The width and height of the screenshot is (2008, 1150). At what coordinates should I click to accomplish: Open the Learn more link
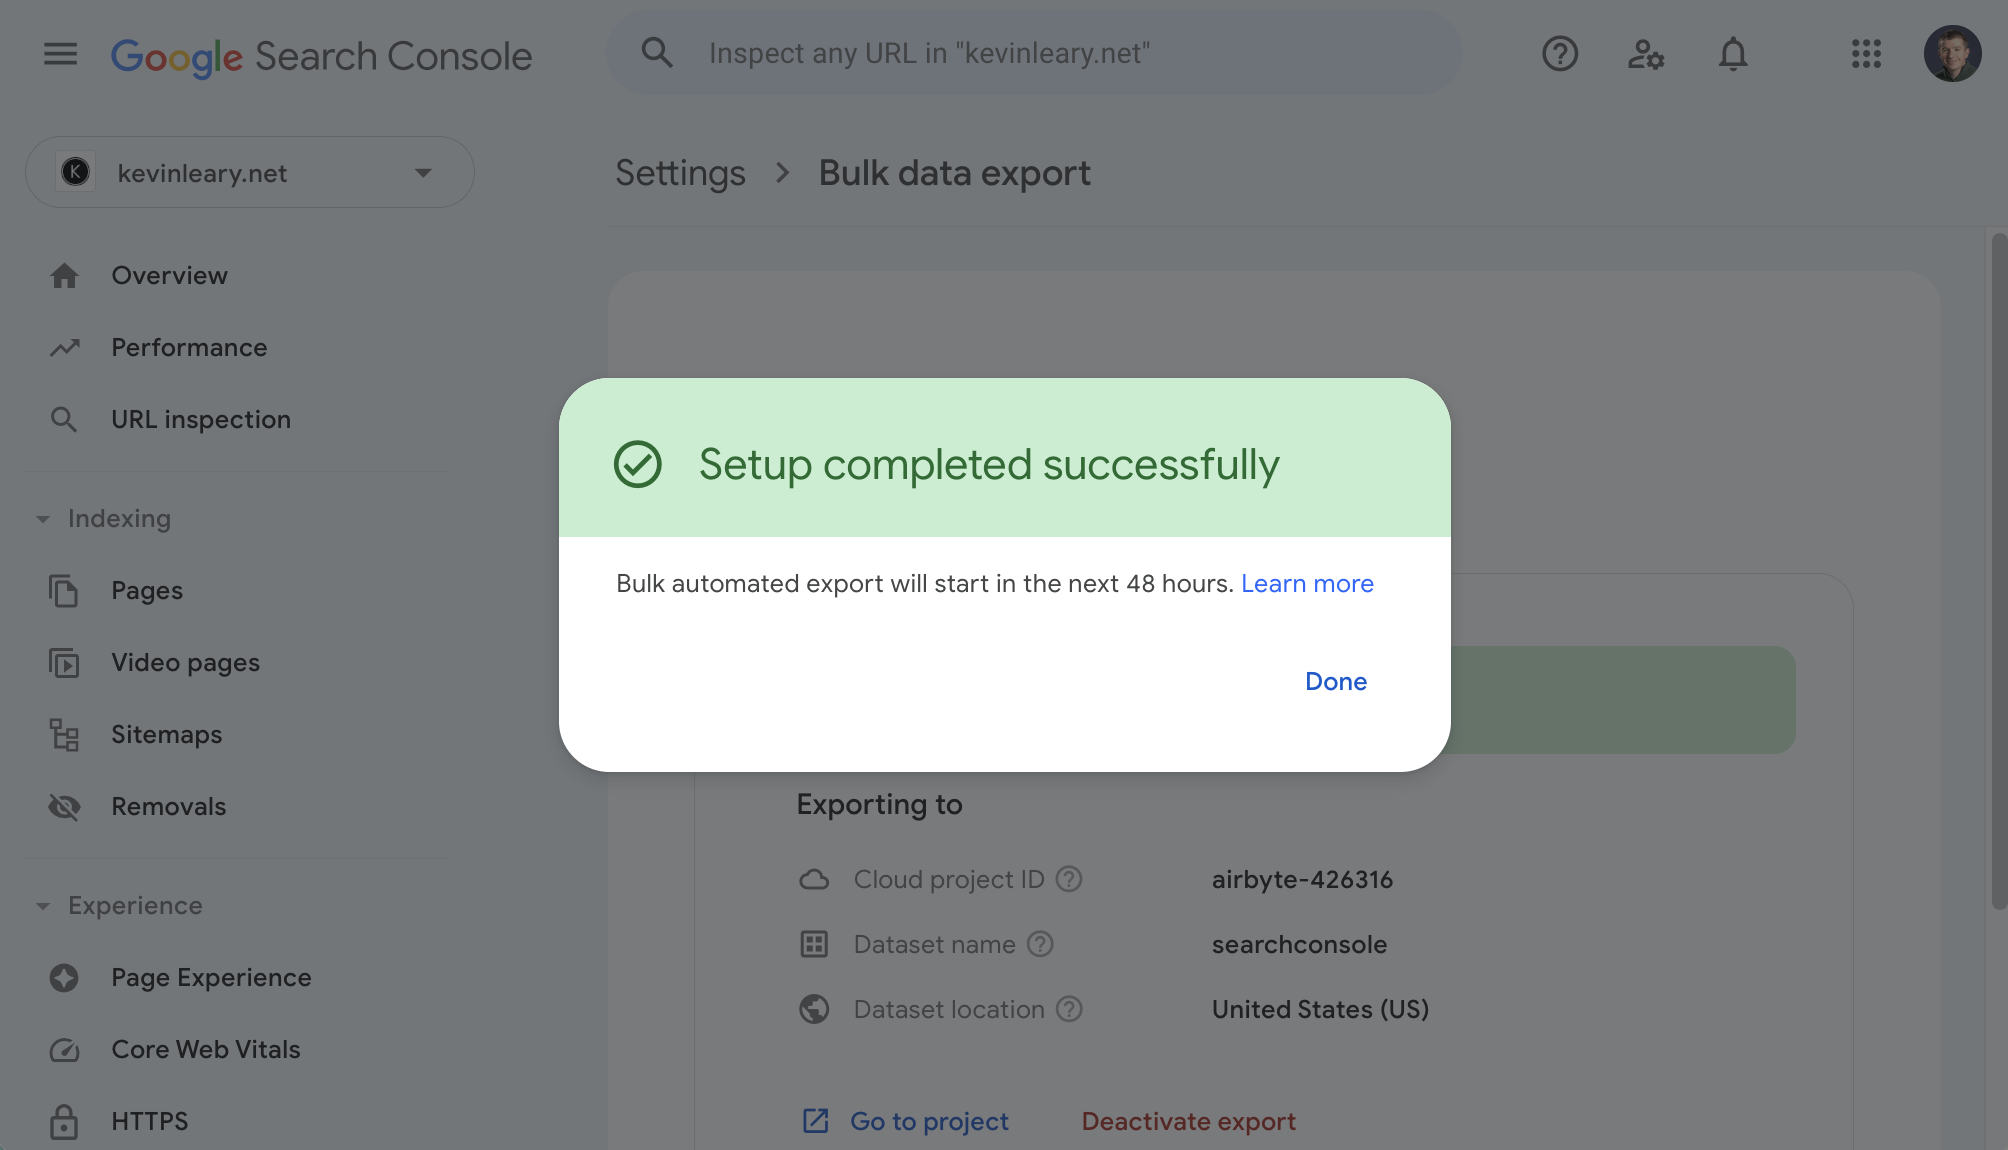click(x=1307, y=583)
